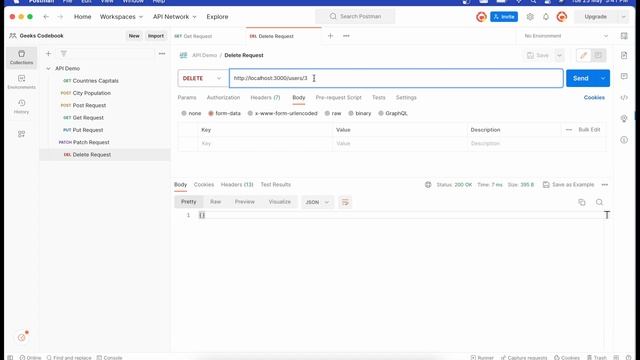Image resolution: width=640 pixels, height=360 pixels.
Task: Open the No Environment selector
Action: tap(566, 36)
